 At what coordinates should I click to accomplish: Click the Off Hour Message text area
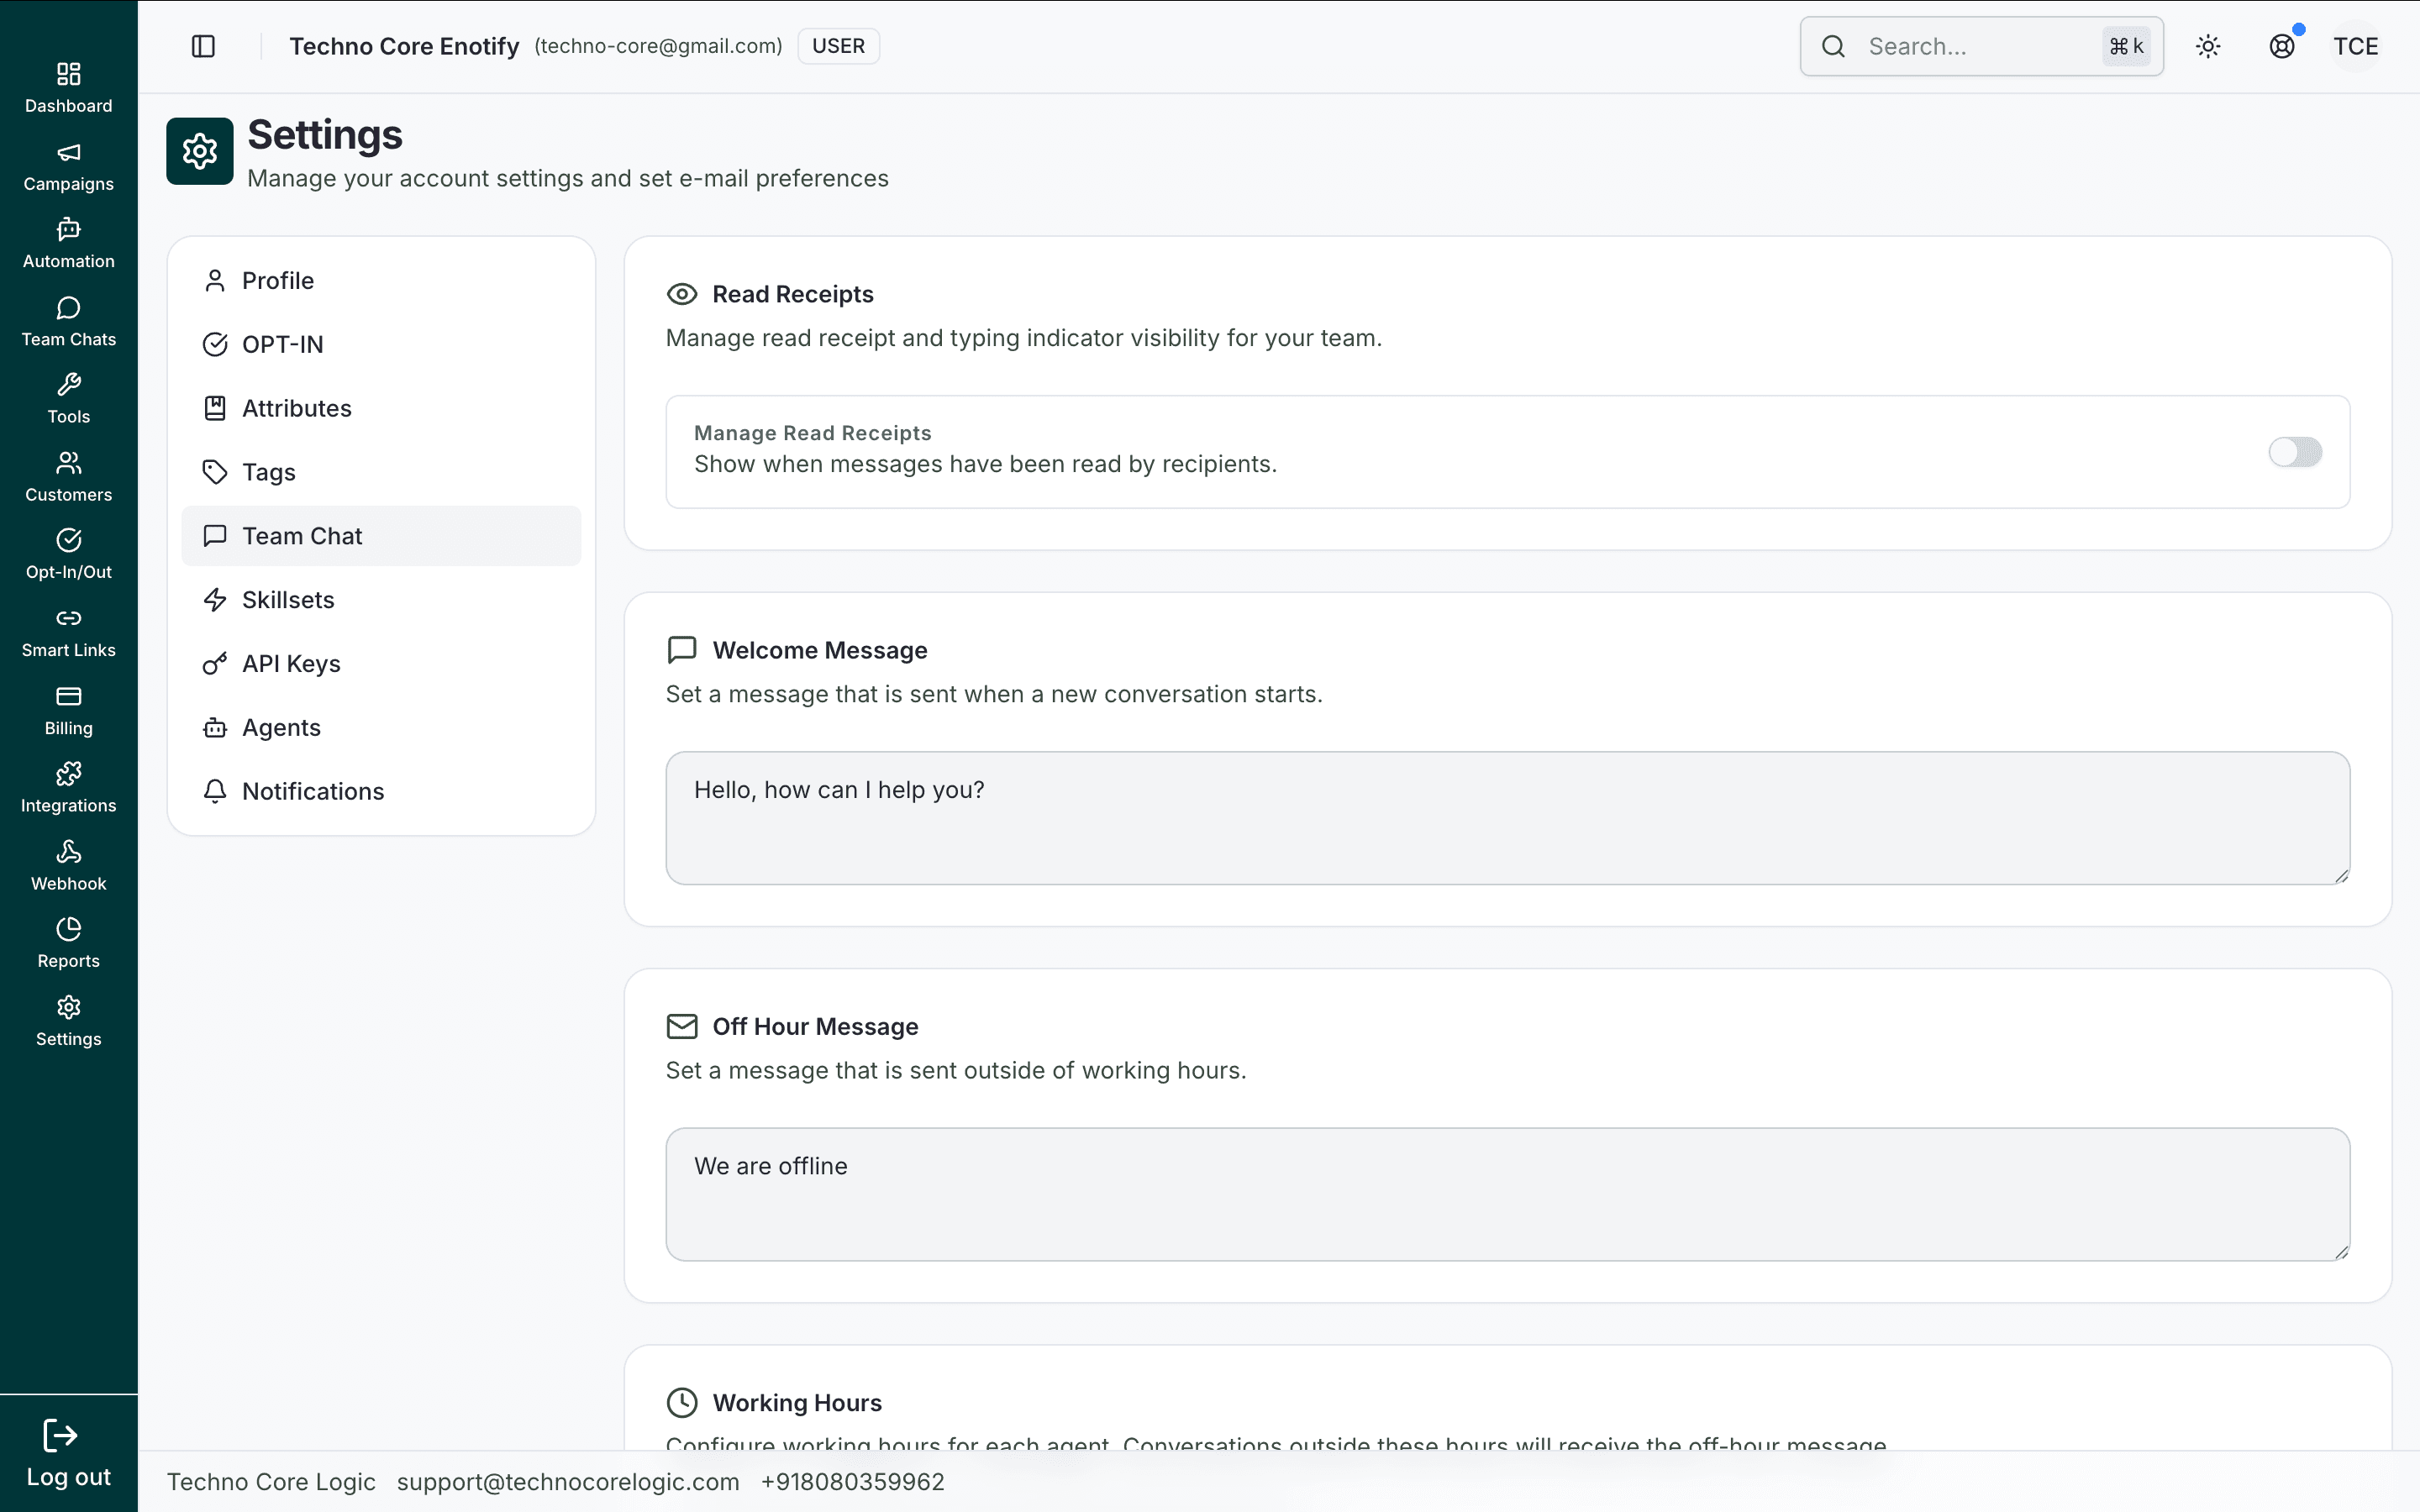1508,1194
